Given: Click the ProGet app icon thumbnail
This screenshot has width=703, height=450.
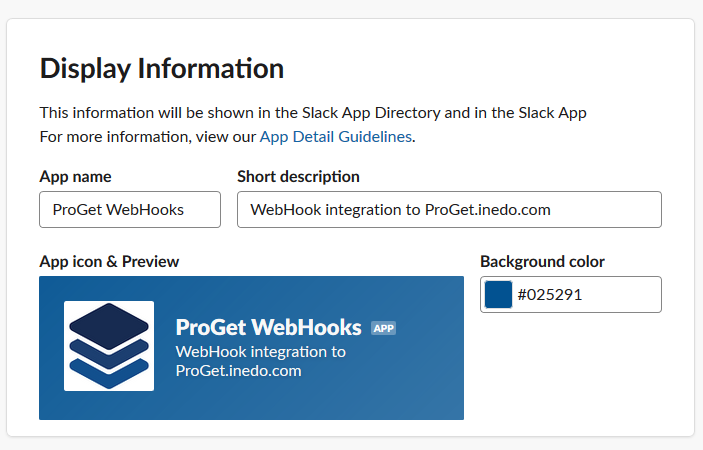Looking at the screenshot, I should [109, 346].
